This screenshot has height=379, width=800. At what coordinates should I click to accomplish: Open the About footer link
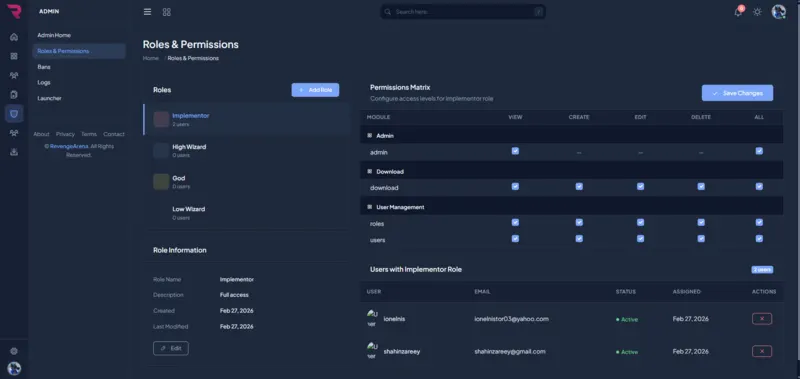click(x=41, y=134)
